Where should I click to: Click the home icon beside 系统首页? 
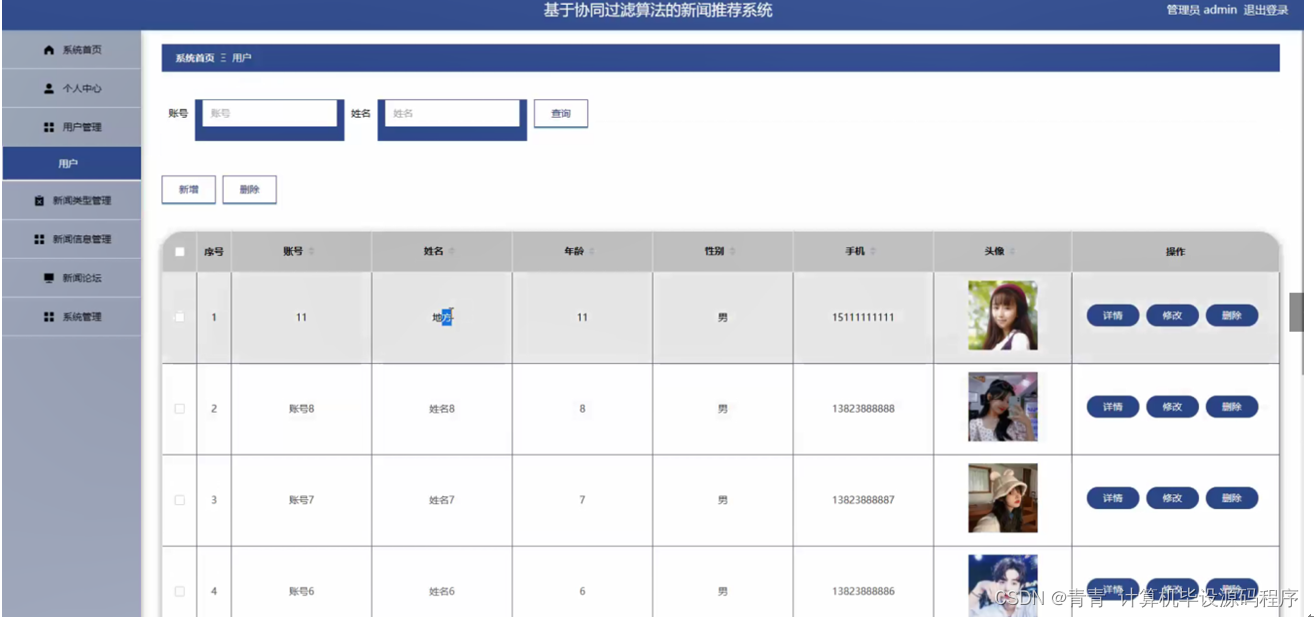point(49,50)
